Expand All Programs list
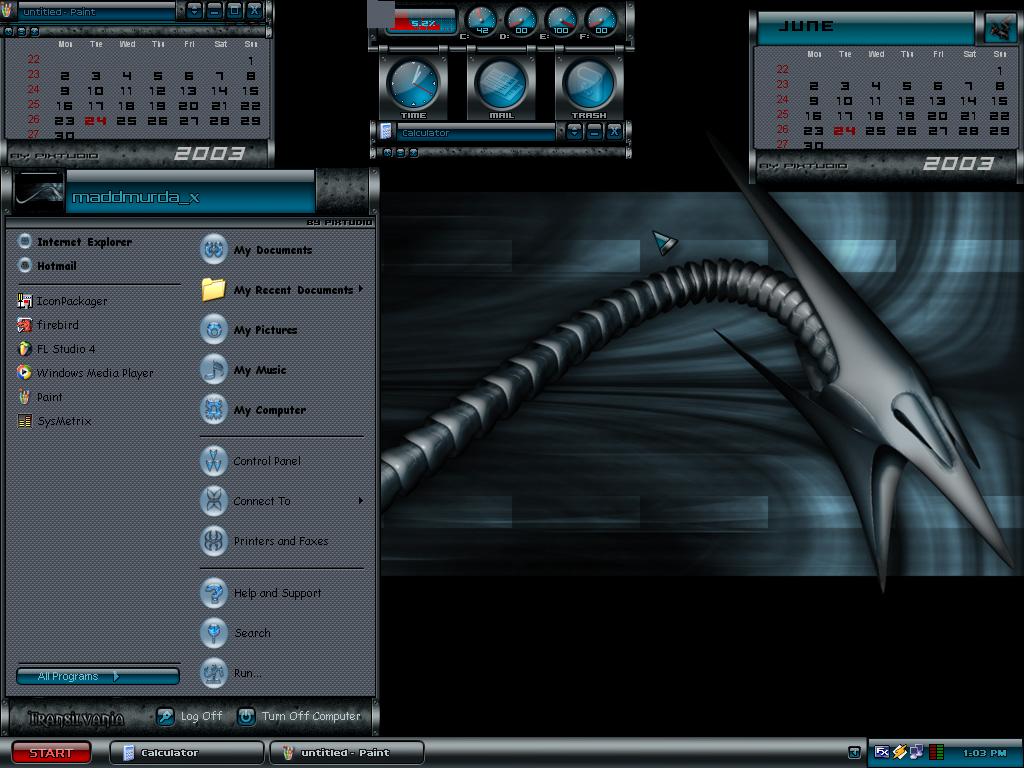This screenshot has height=768, width=1024. pos(98,676)
